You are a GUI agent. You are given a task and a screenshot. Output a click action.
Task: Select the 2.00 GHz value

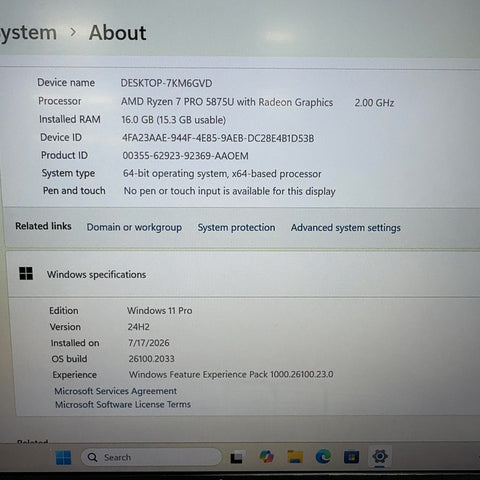pyautogui.click(x=374, y=103)
